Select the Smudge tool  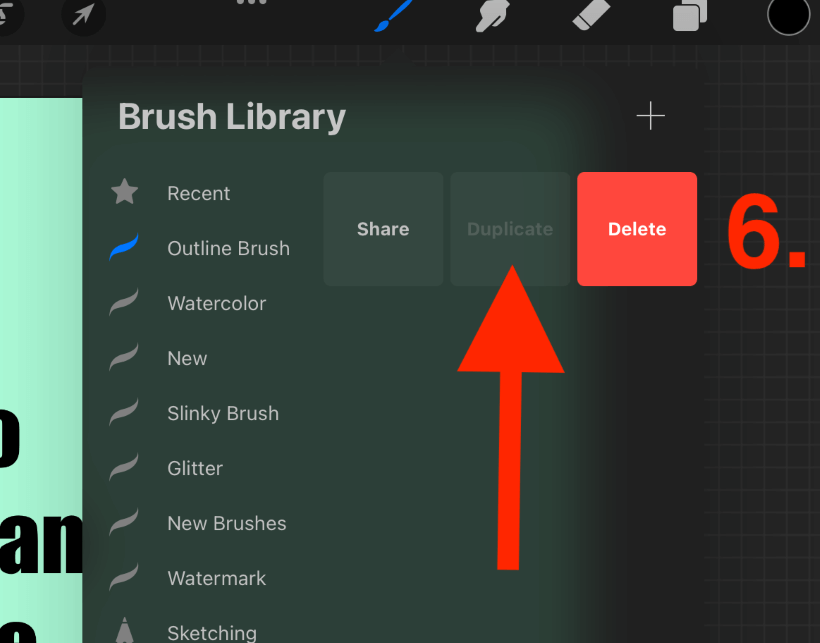[x=492, y=16]
